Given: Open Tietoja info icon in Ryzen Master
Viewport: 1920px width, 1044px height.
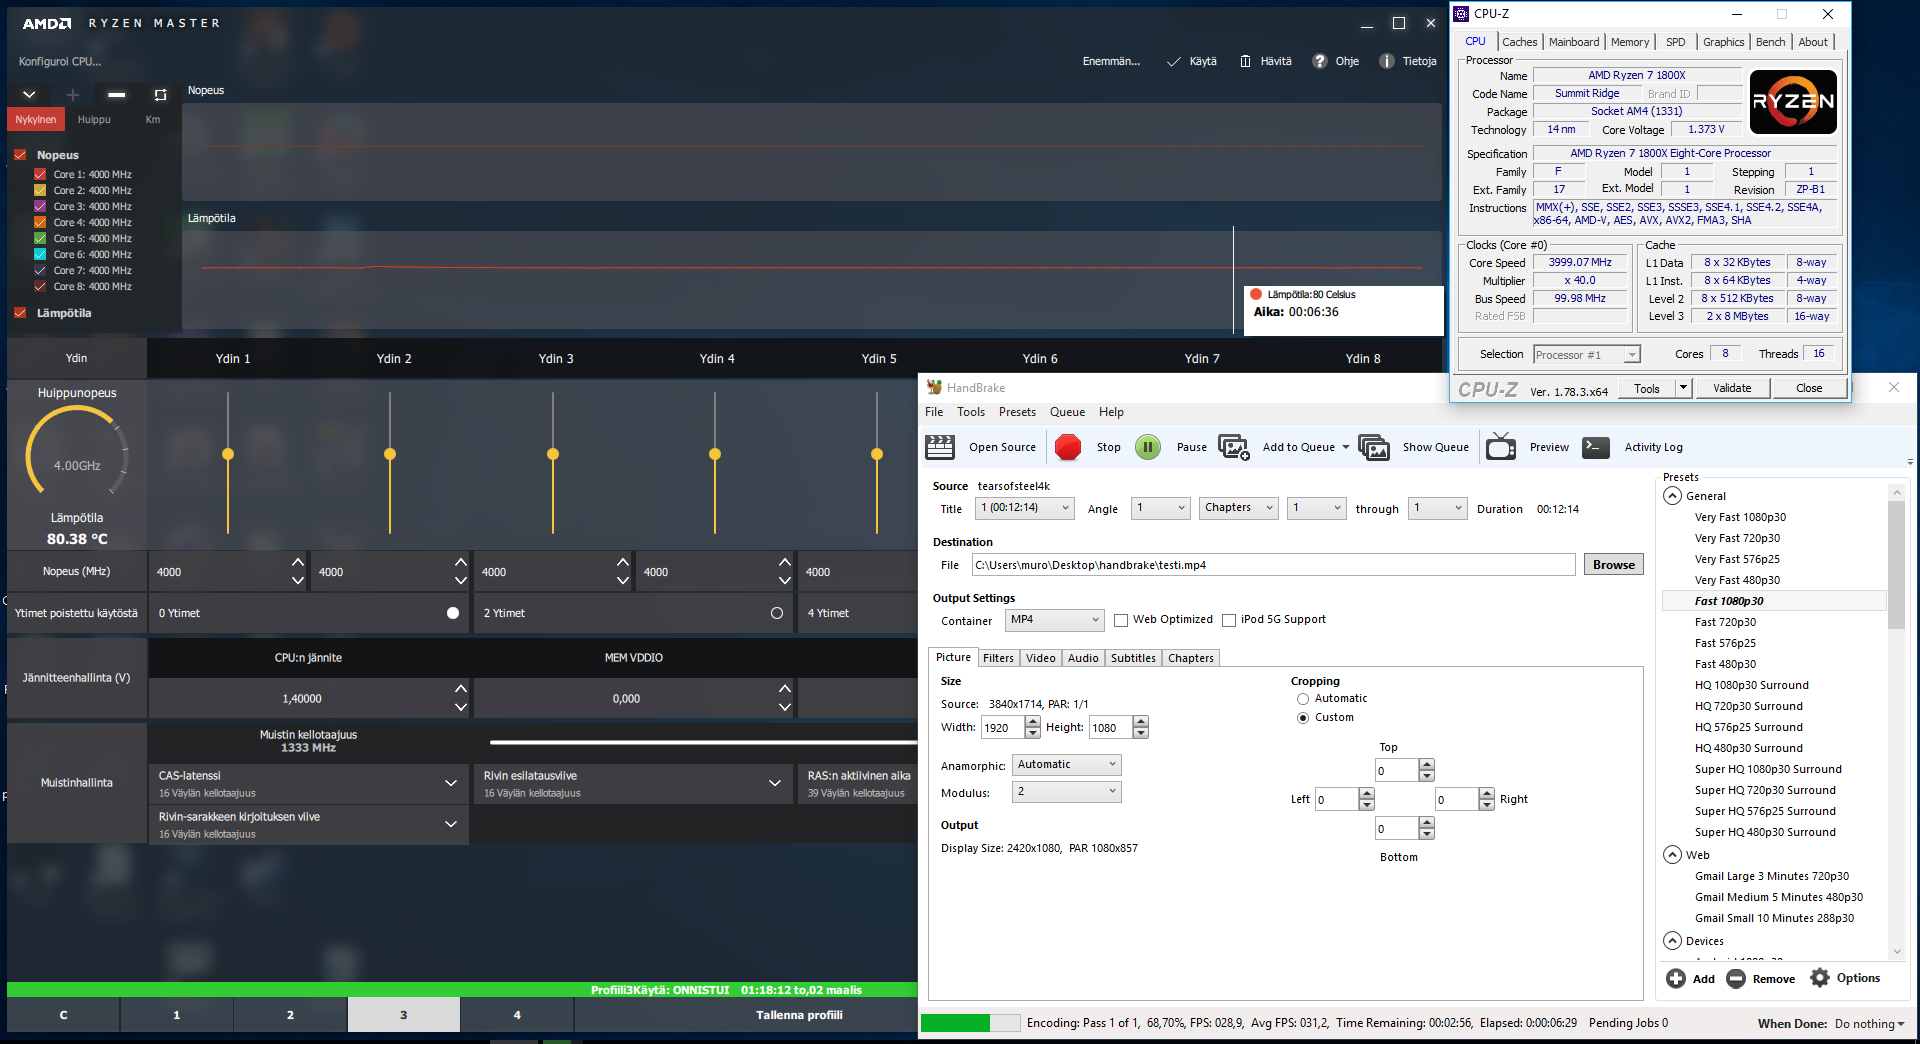Looking at the screenshot, I should tap(1387, 61).
